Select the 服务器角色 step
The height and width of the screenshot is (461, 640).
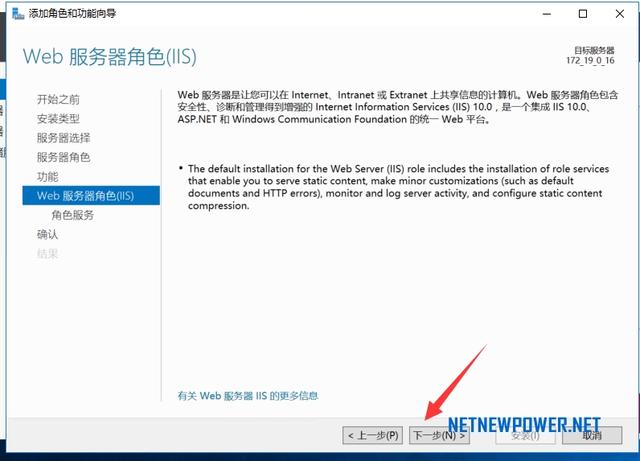click(x=64, y=157)
